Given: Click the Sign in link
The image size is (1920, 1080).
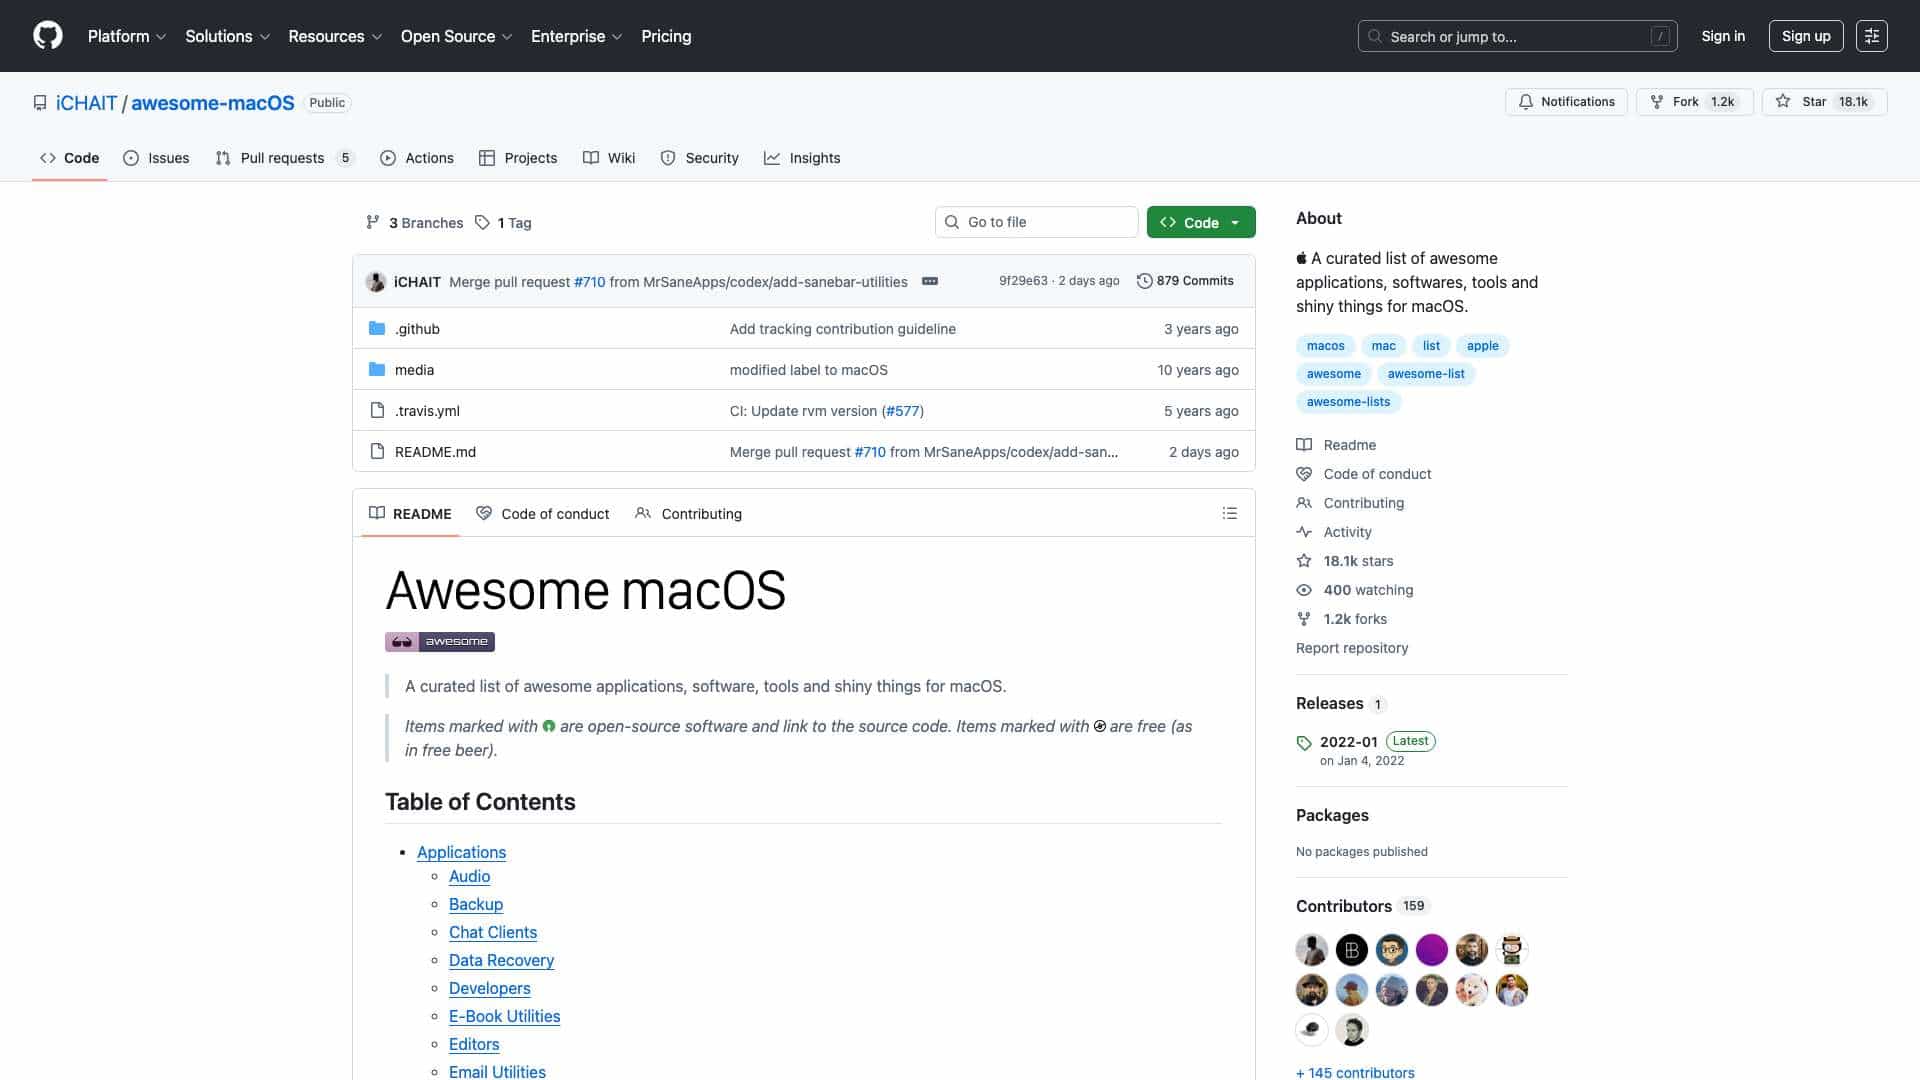Looking at the screenshot, I should 1722,36.
